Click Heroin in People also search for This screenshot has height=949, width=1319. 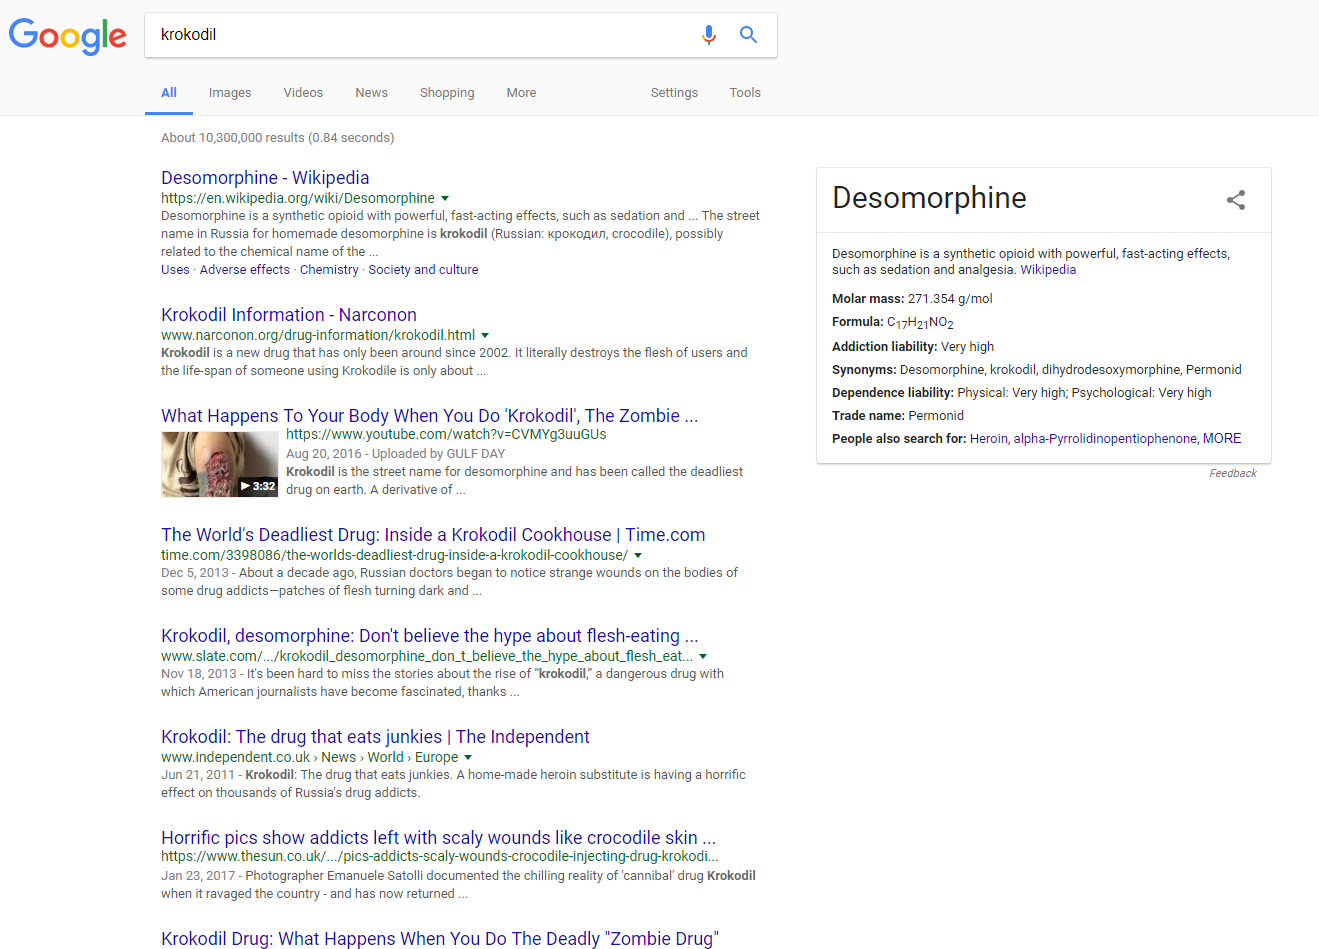click(989, 439)
